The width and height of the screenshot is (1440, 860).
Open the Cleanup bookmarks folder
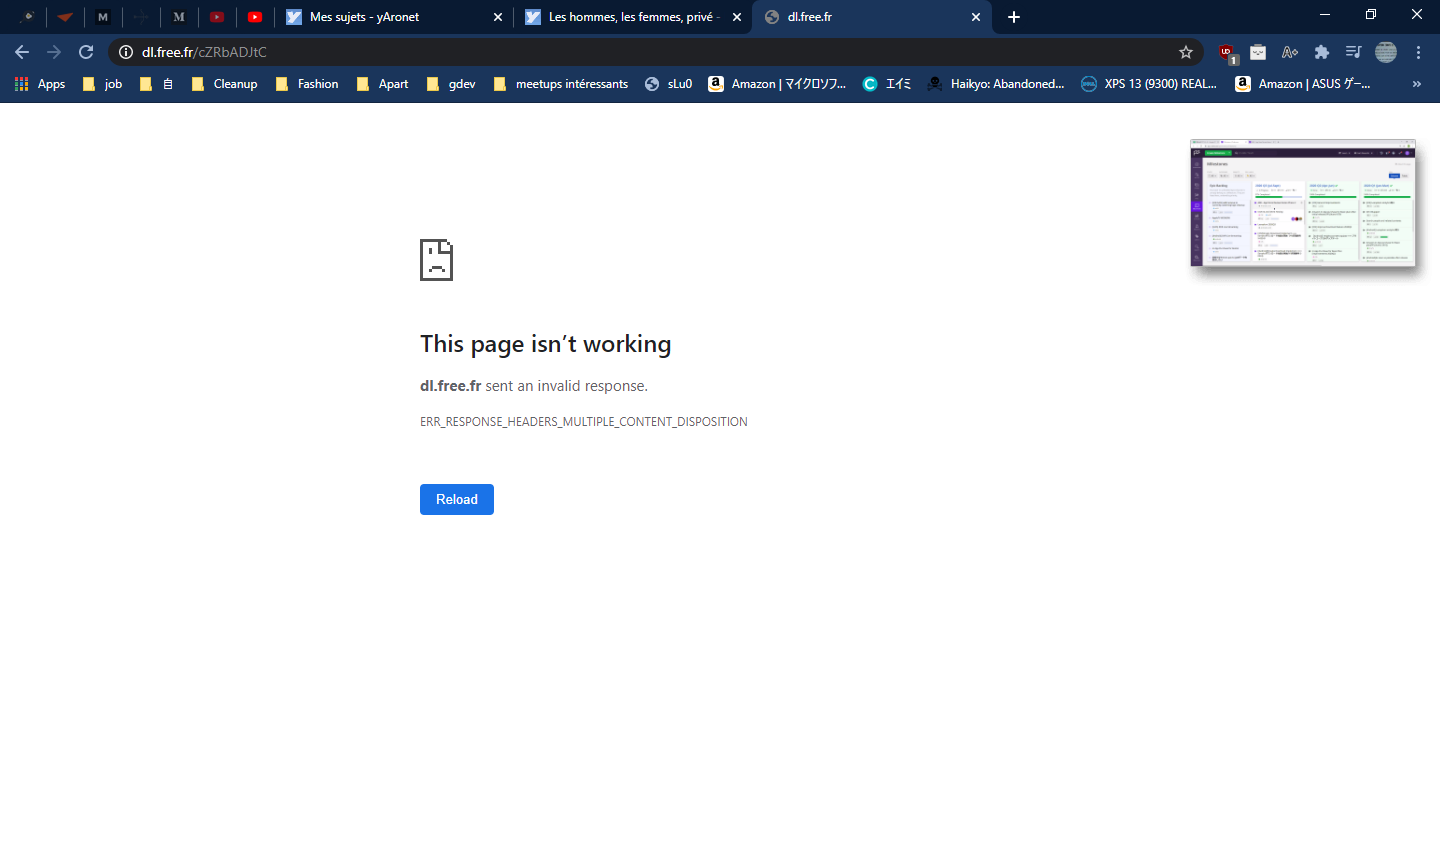pyautogui.click(x=225, y=84)
